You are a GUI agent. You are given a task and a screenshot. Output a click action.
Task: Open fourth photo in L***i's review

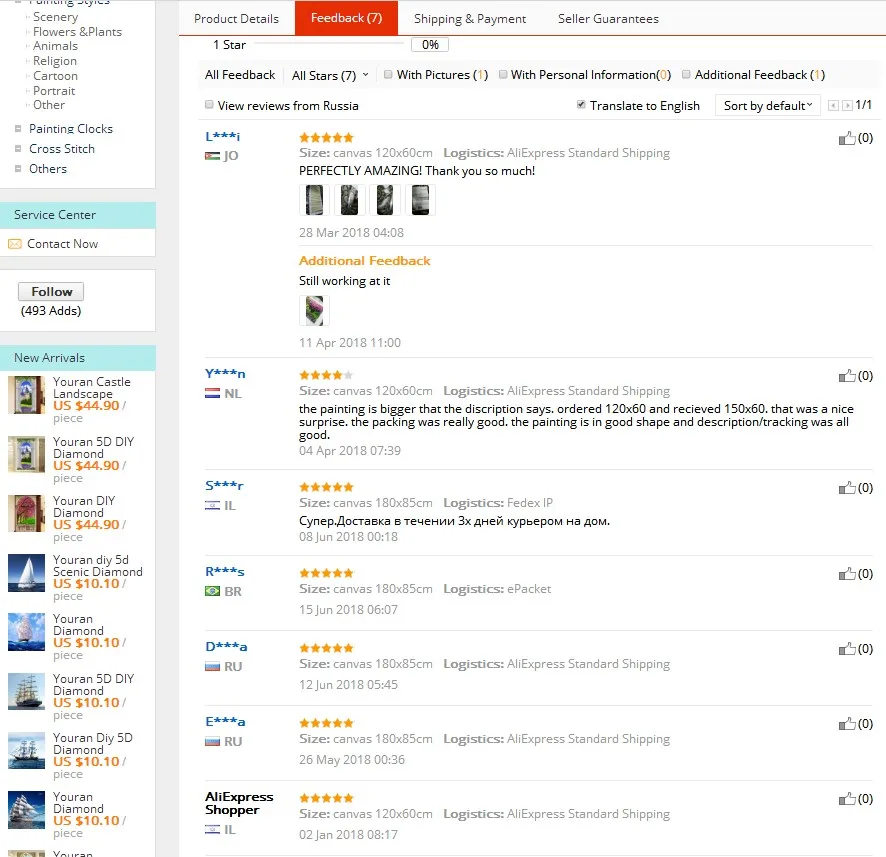(420, 200)
